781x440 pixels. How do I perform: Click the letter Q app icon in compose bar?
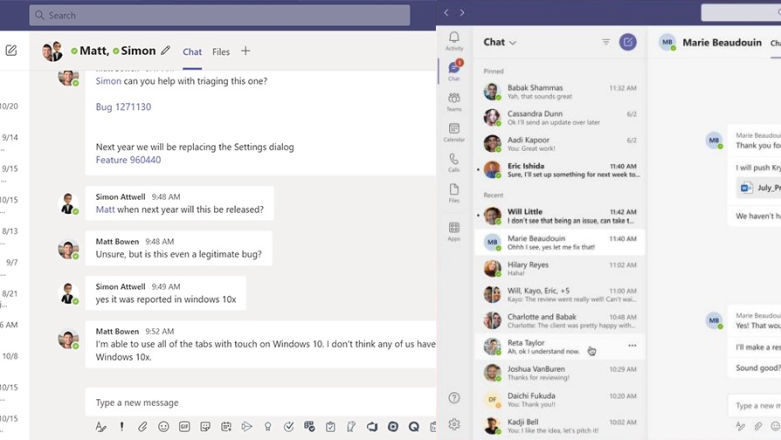point(414,427)
